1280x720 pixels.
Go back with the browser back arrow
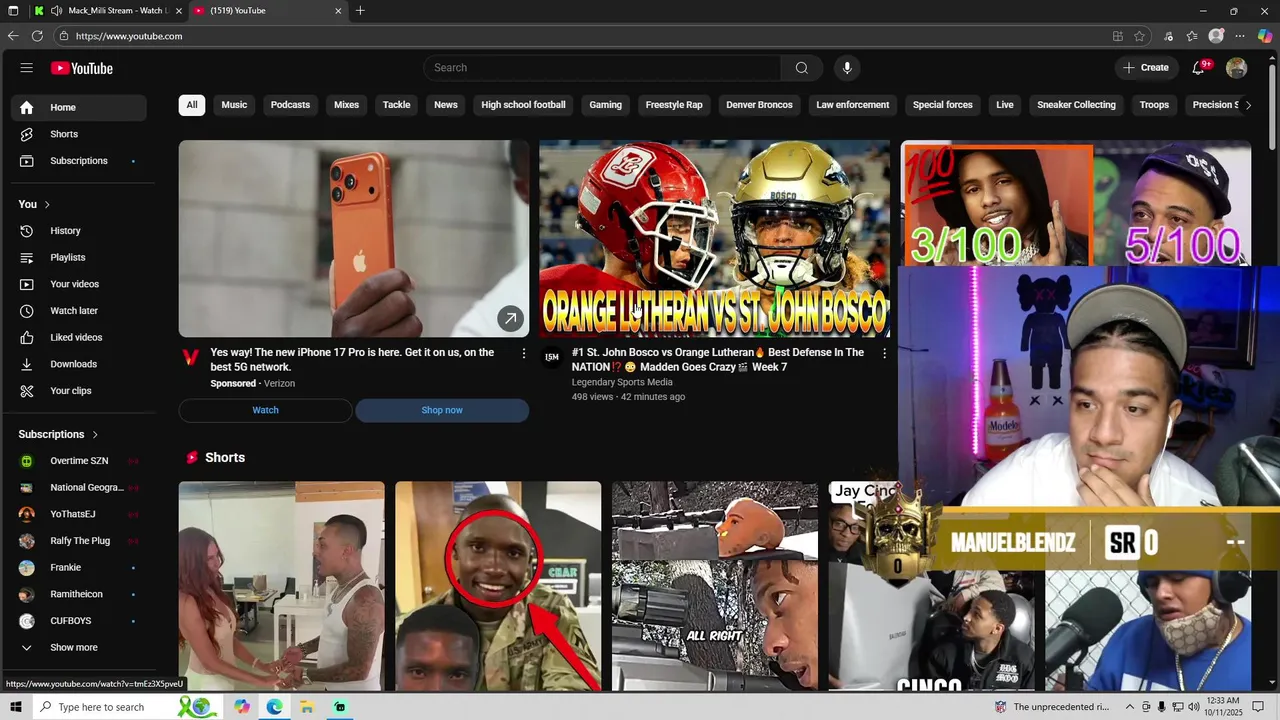13,36
